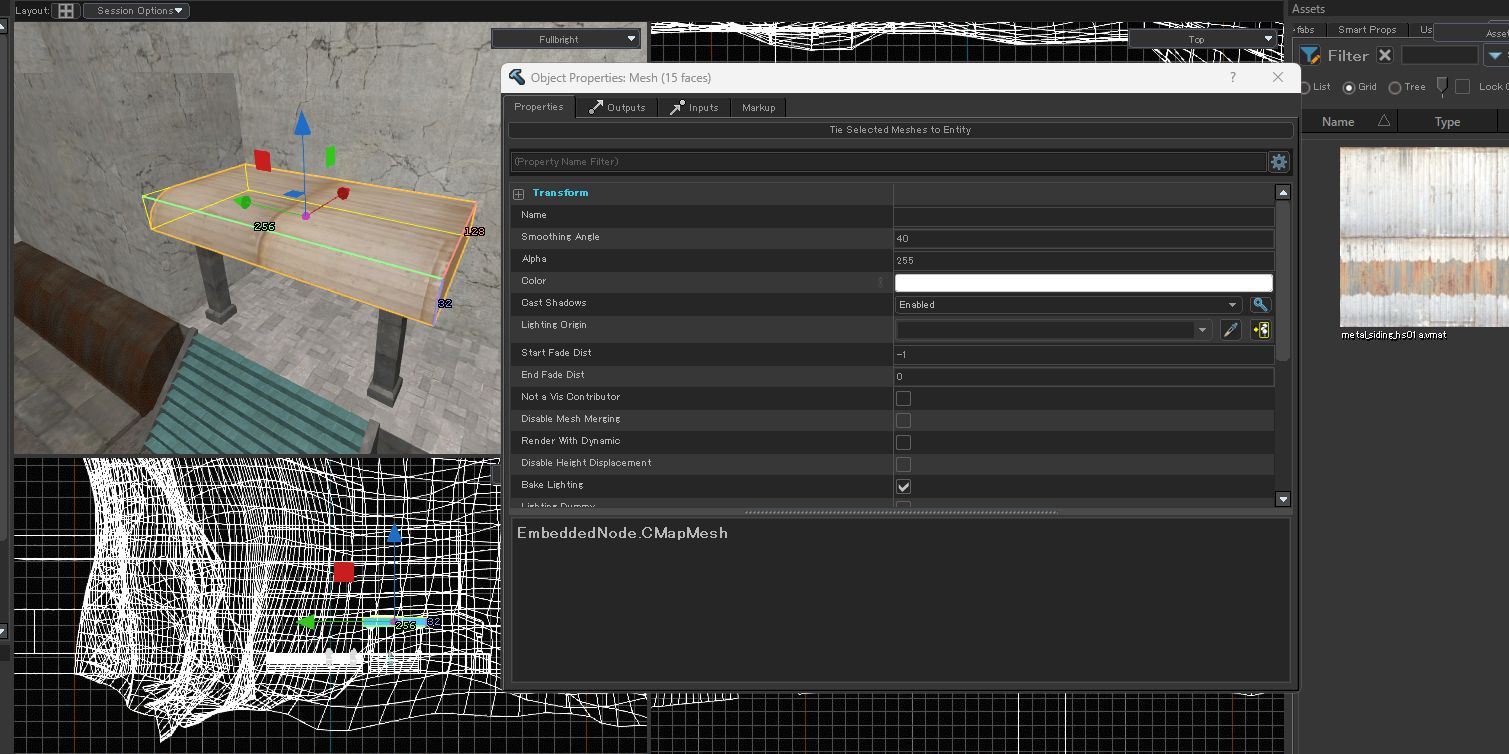Click the yellow icon next to the Lighting Origin eyedropper

point(1260,330)
